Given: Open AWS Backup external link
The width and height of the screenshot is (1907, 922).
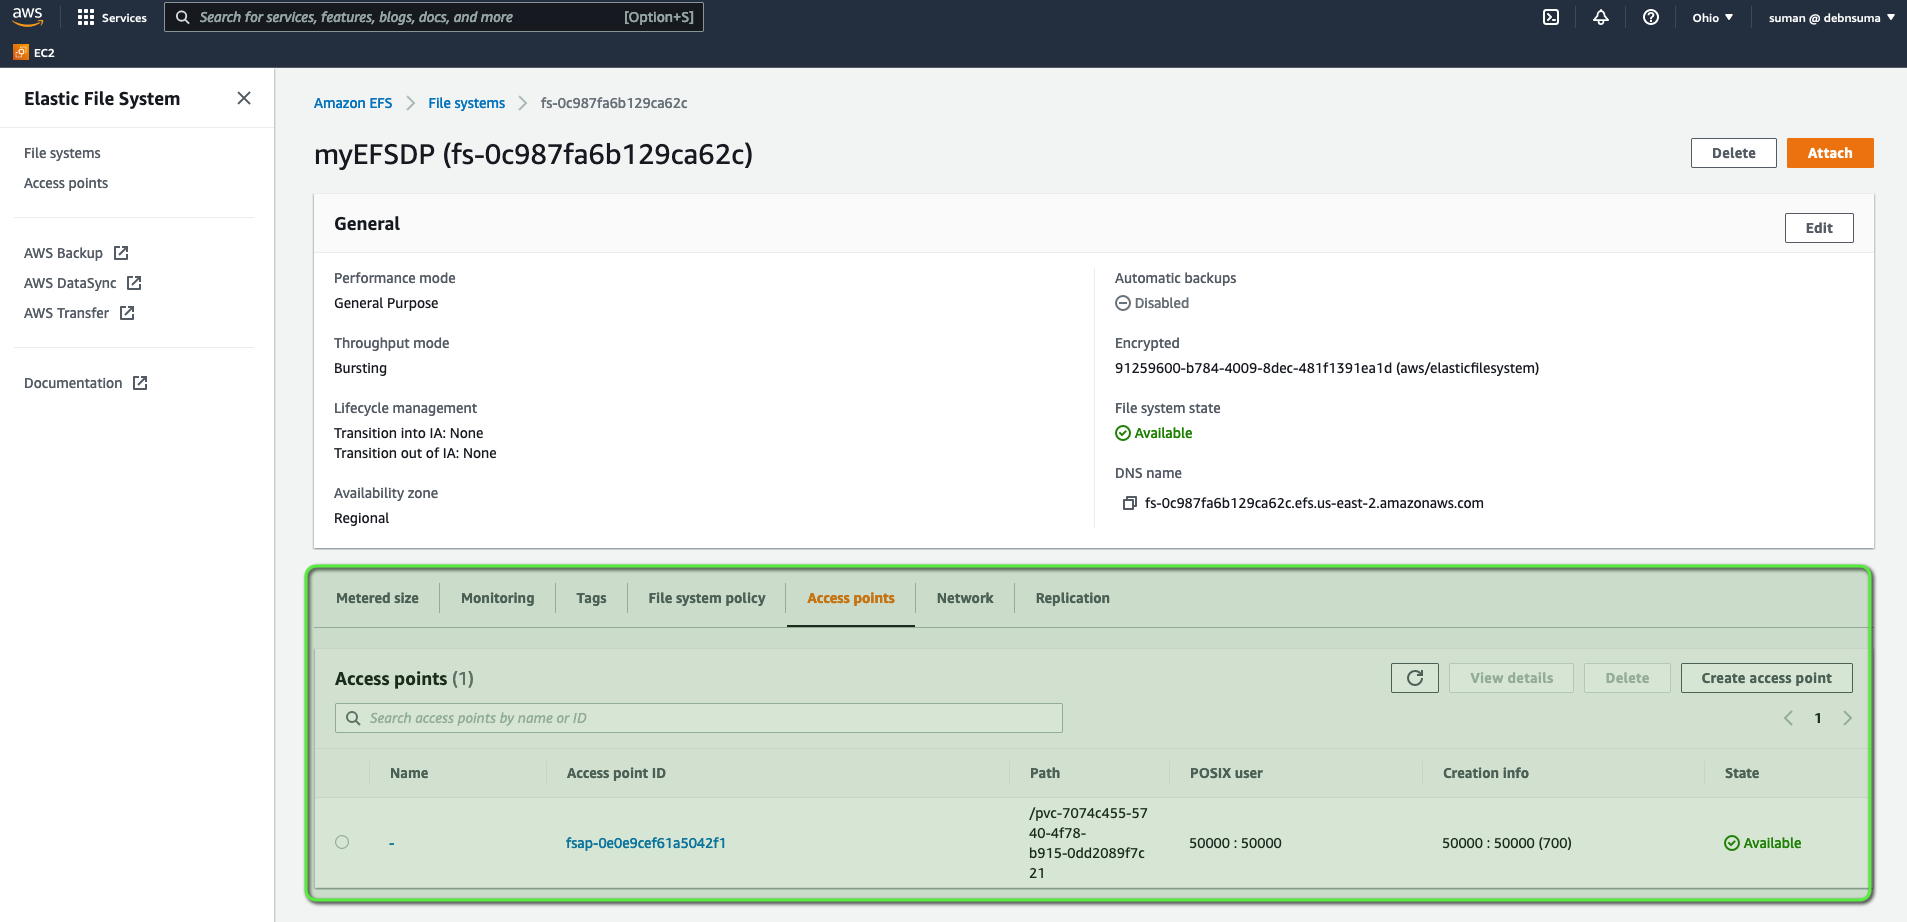Looking at the screenshot, I should [x=76, y=253].
